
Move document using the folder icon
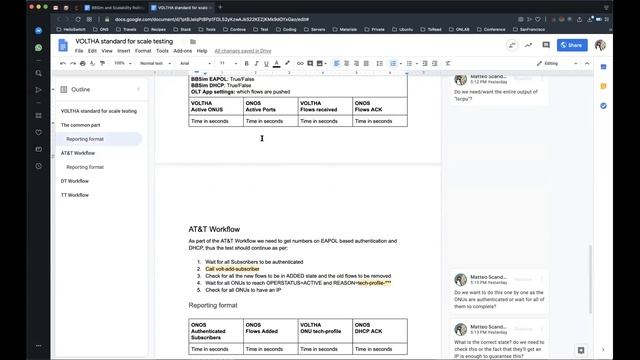point(193,42)
